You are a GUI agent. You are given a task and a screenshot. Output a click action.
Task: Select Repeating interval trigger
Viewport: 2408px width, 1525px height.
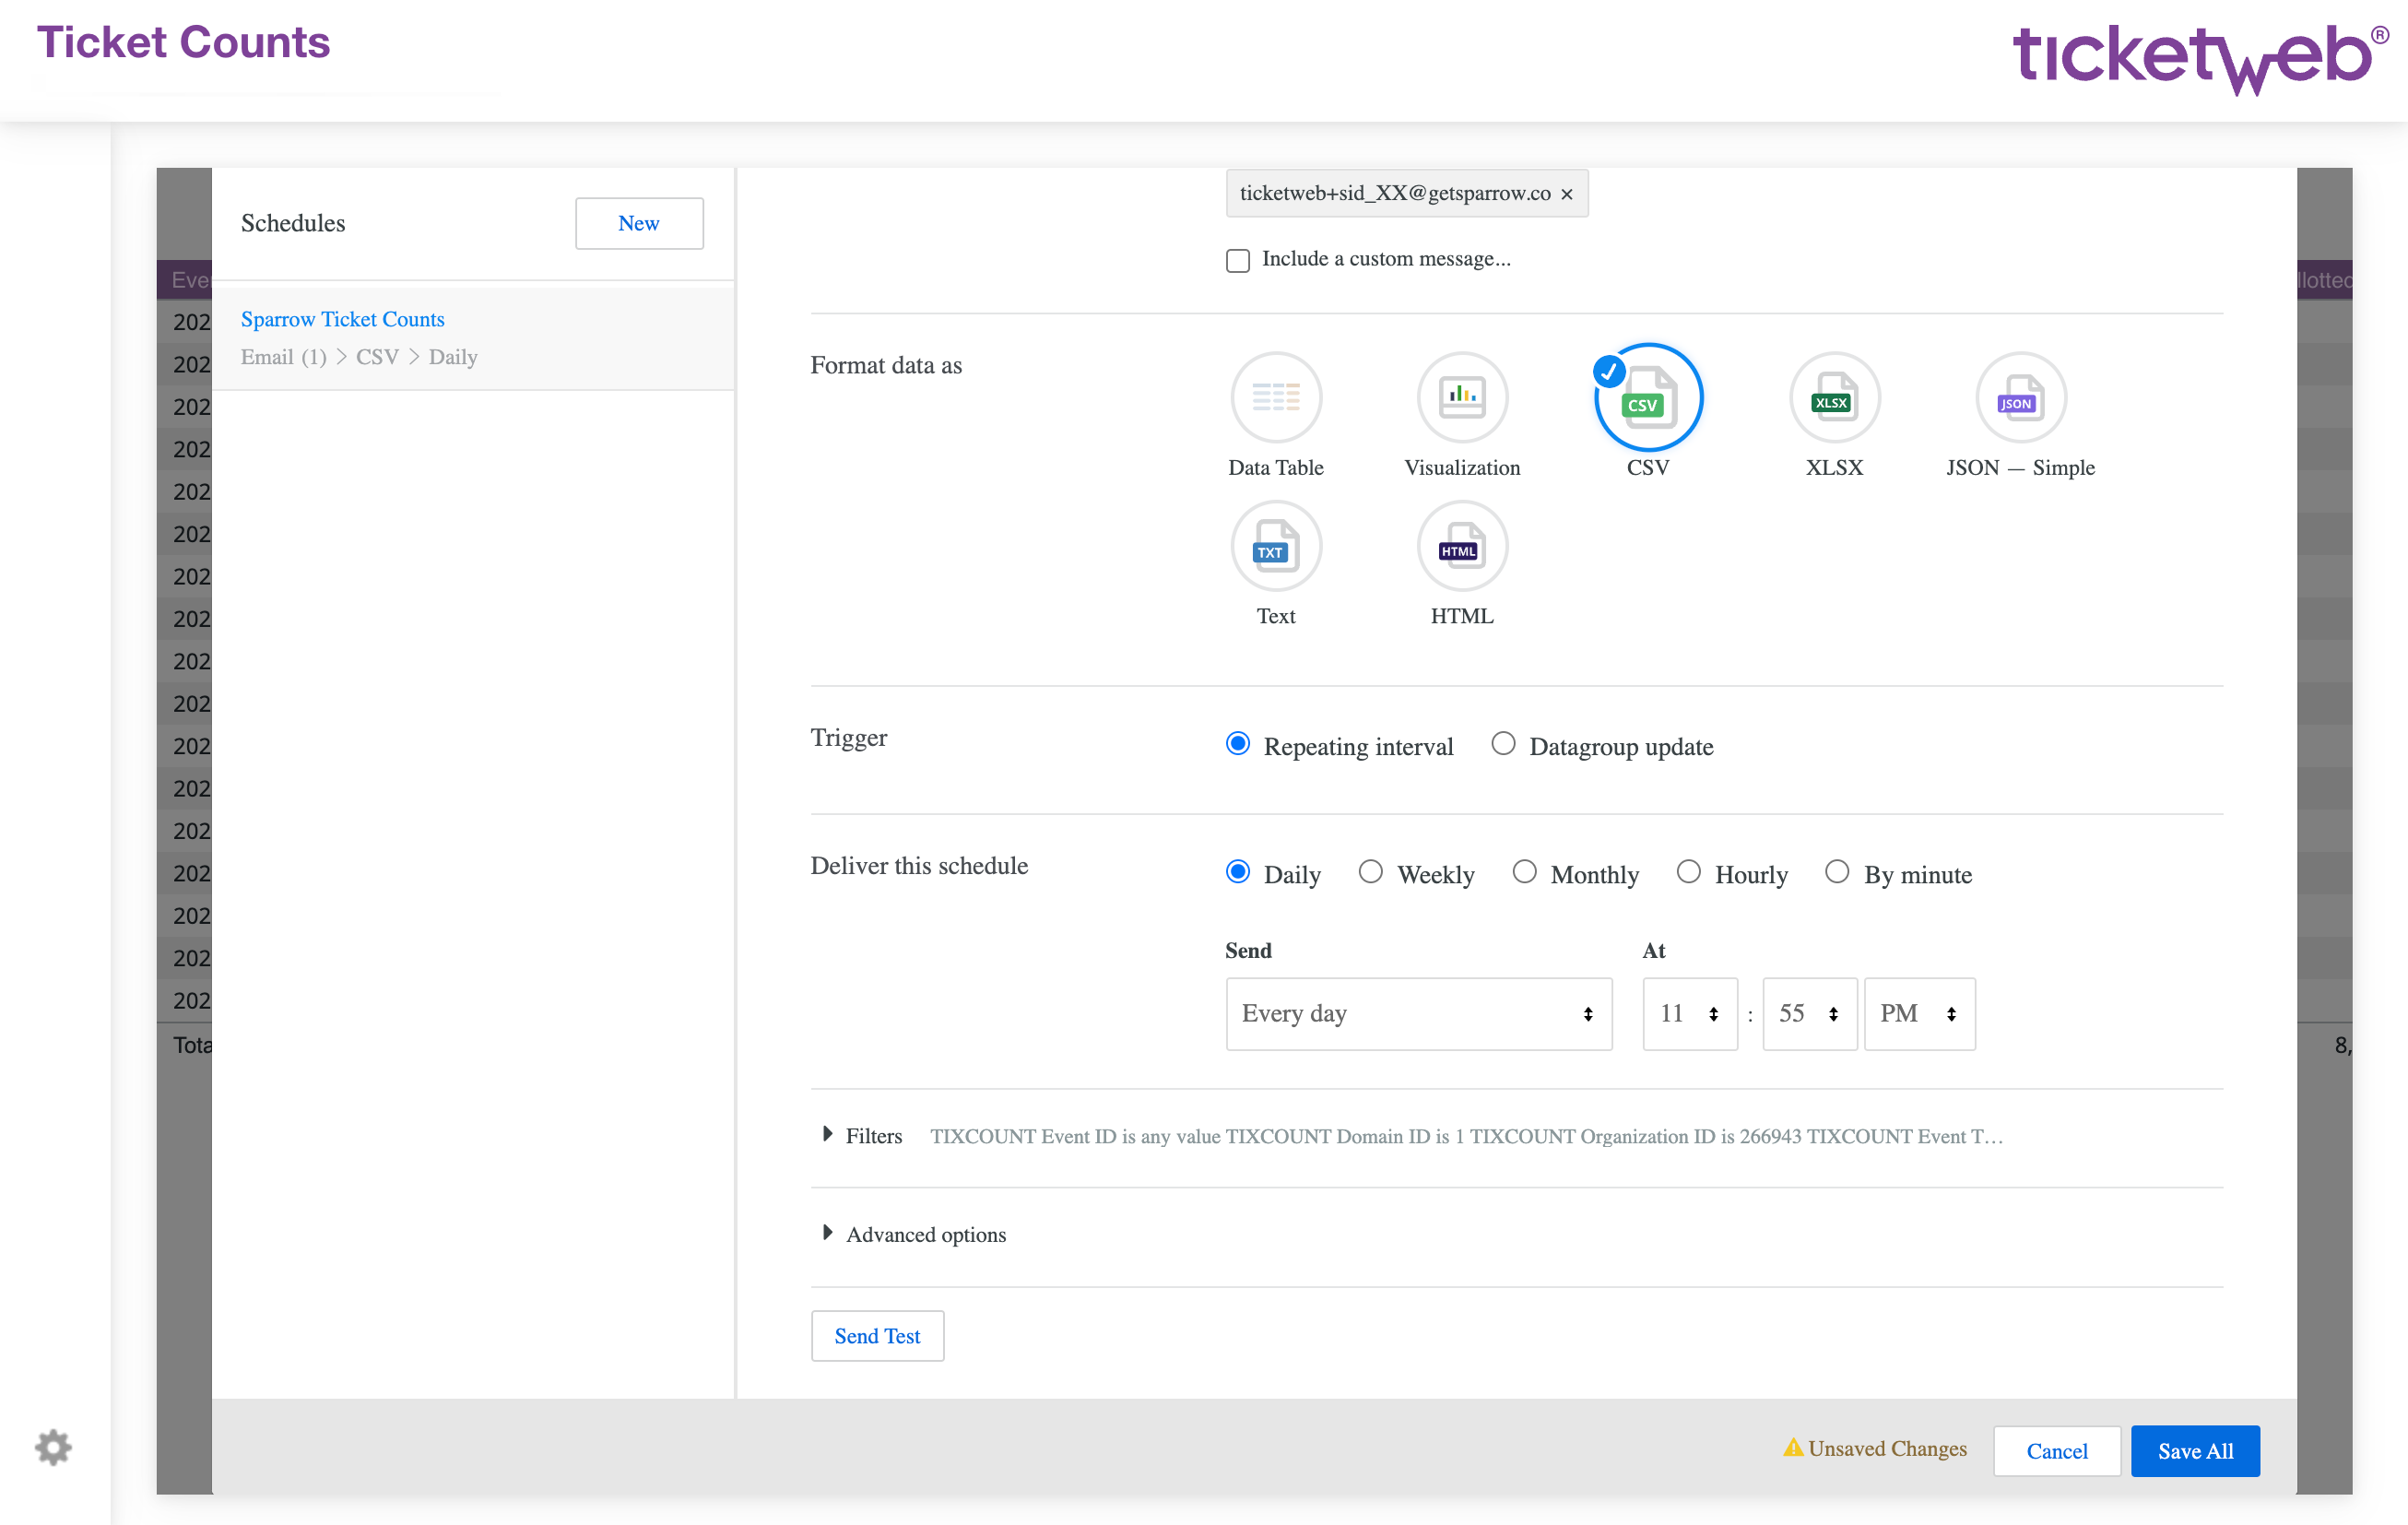click(x=1237, y=743)
